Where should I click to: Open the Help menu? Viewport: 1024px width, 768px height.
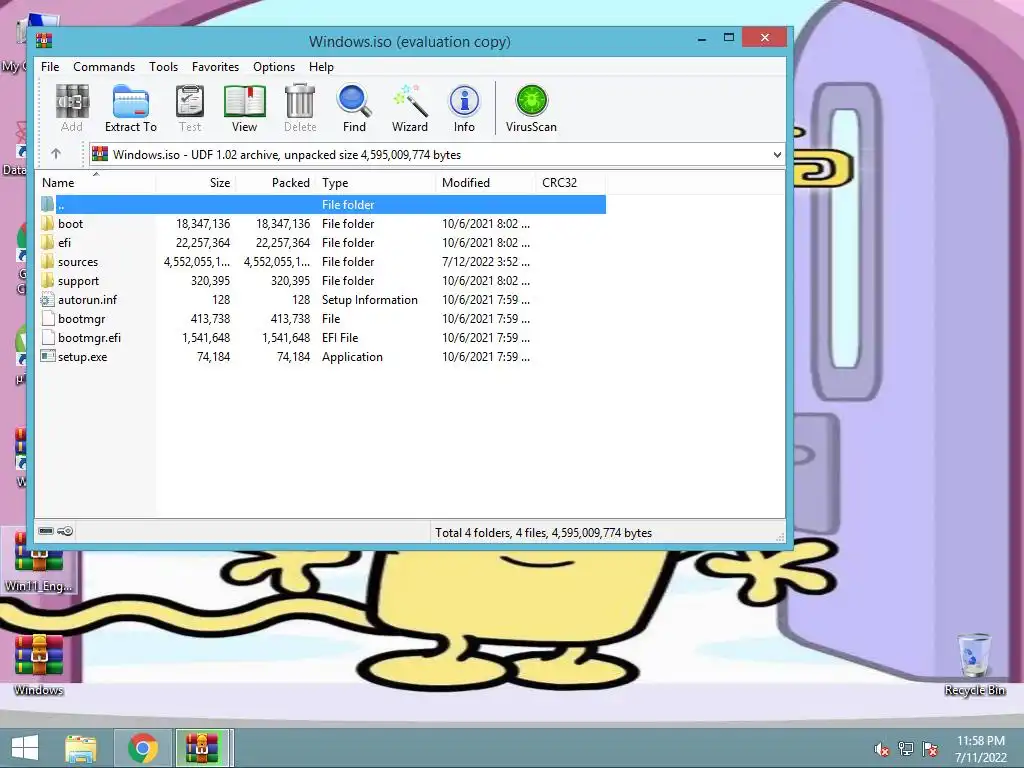pos(321,67)
